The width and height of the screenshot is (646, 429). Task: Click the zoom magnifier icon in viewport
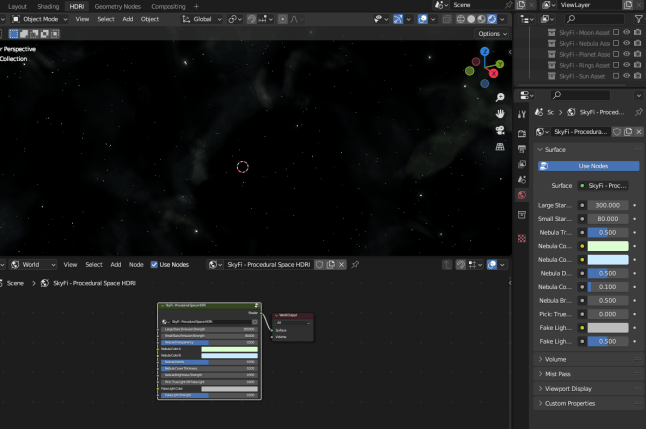coord(500,97)
